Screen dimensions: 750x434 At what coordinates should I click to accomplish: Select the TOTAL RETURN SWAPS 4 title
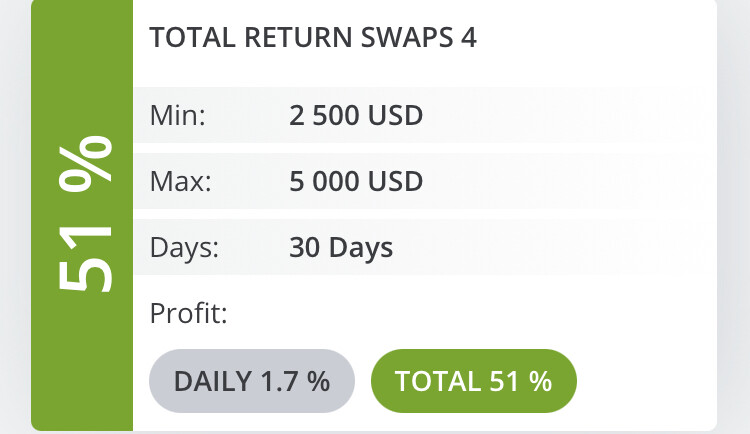tap(313, 38)
